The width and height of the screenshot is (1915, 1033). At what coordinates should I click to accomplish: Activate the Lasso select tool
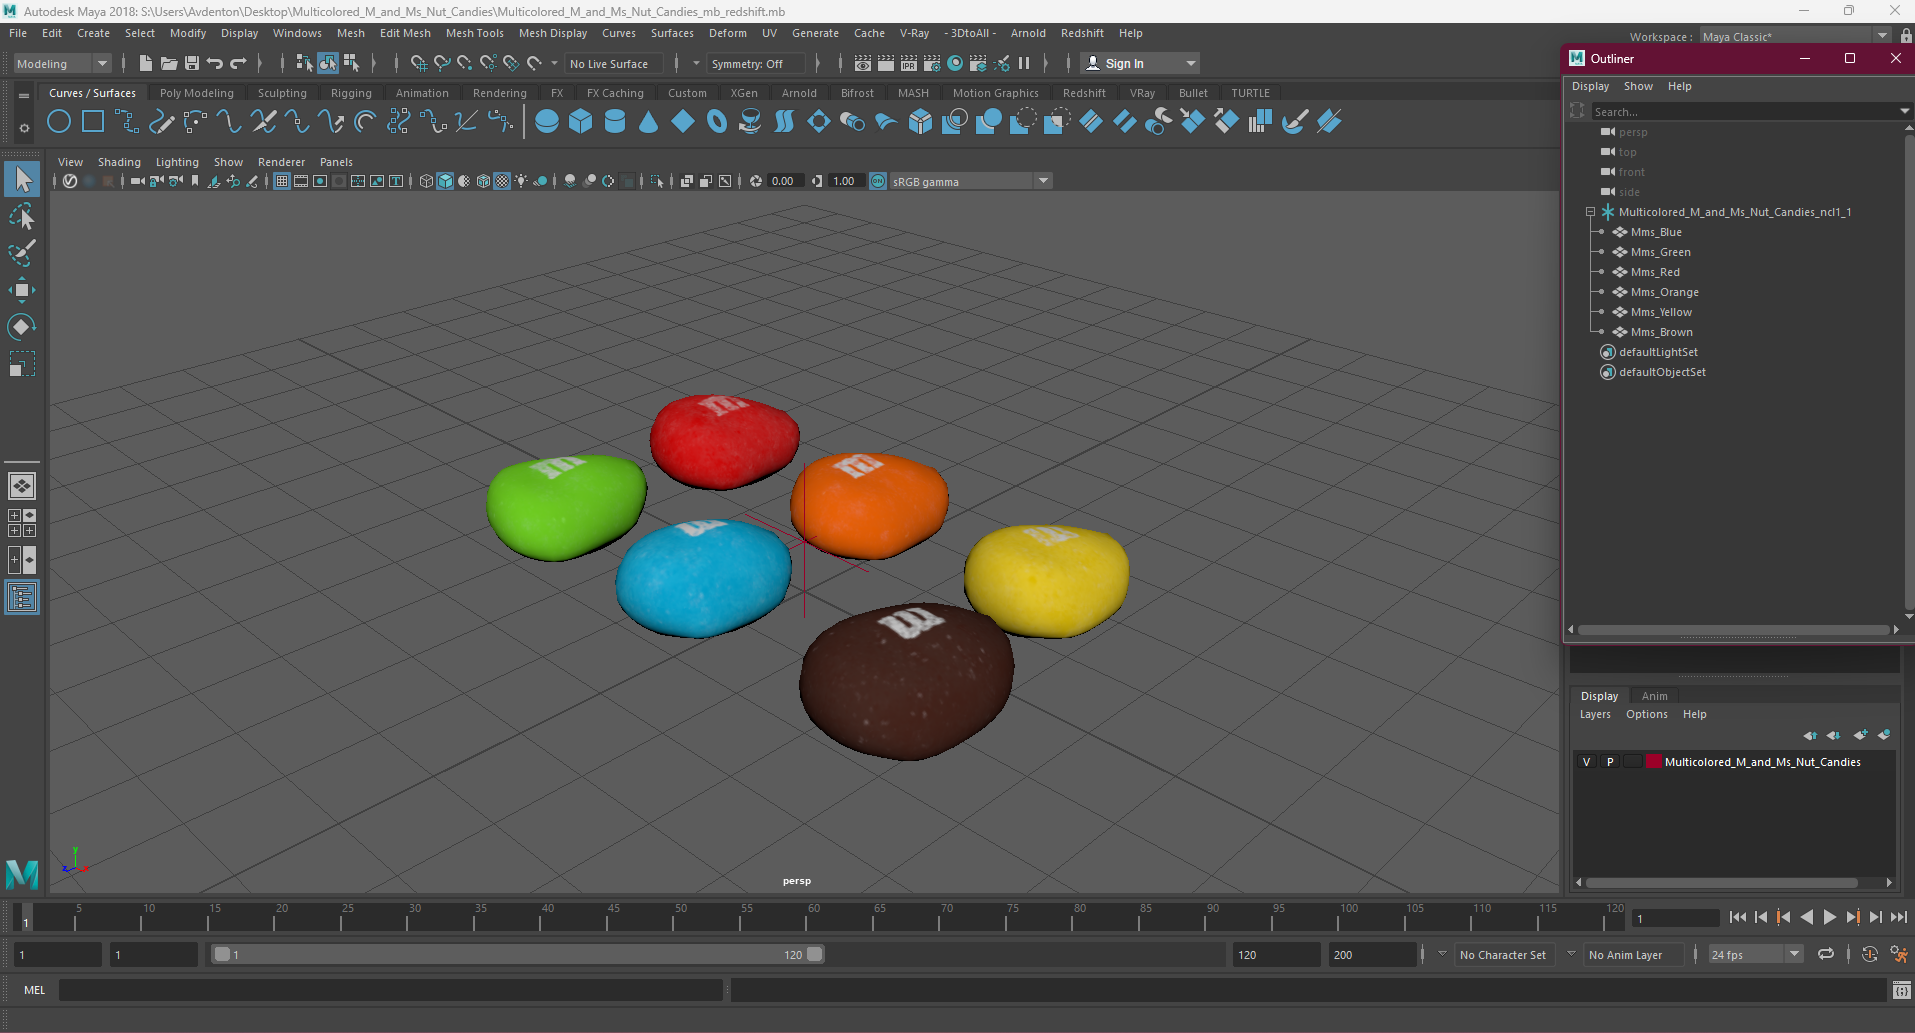coord(22,217)
